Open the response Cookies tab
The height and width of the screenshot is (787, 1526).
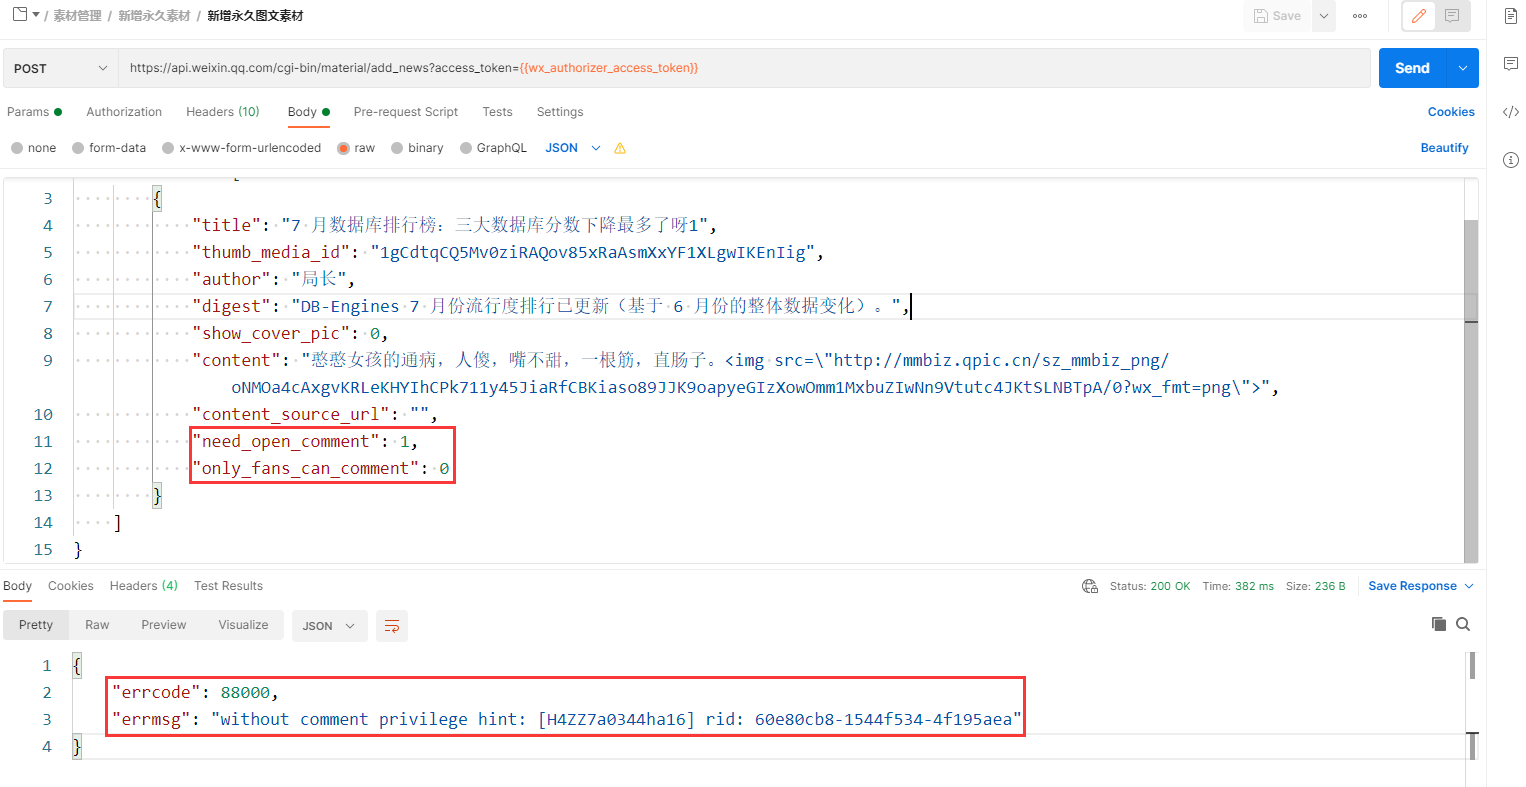(x=71, y=586)
